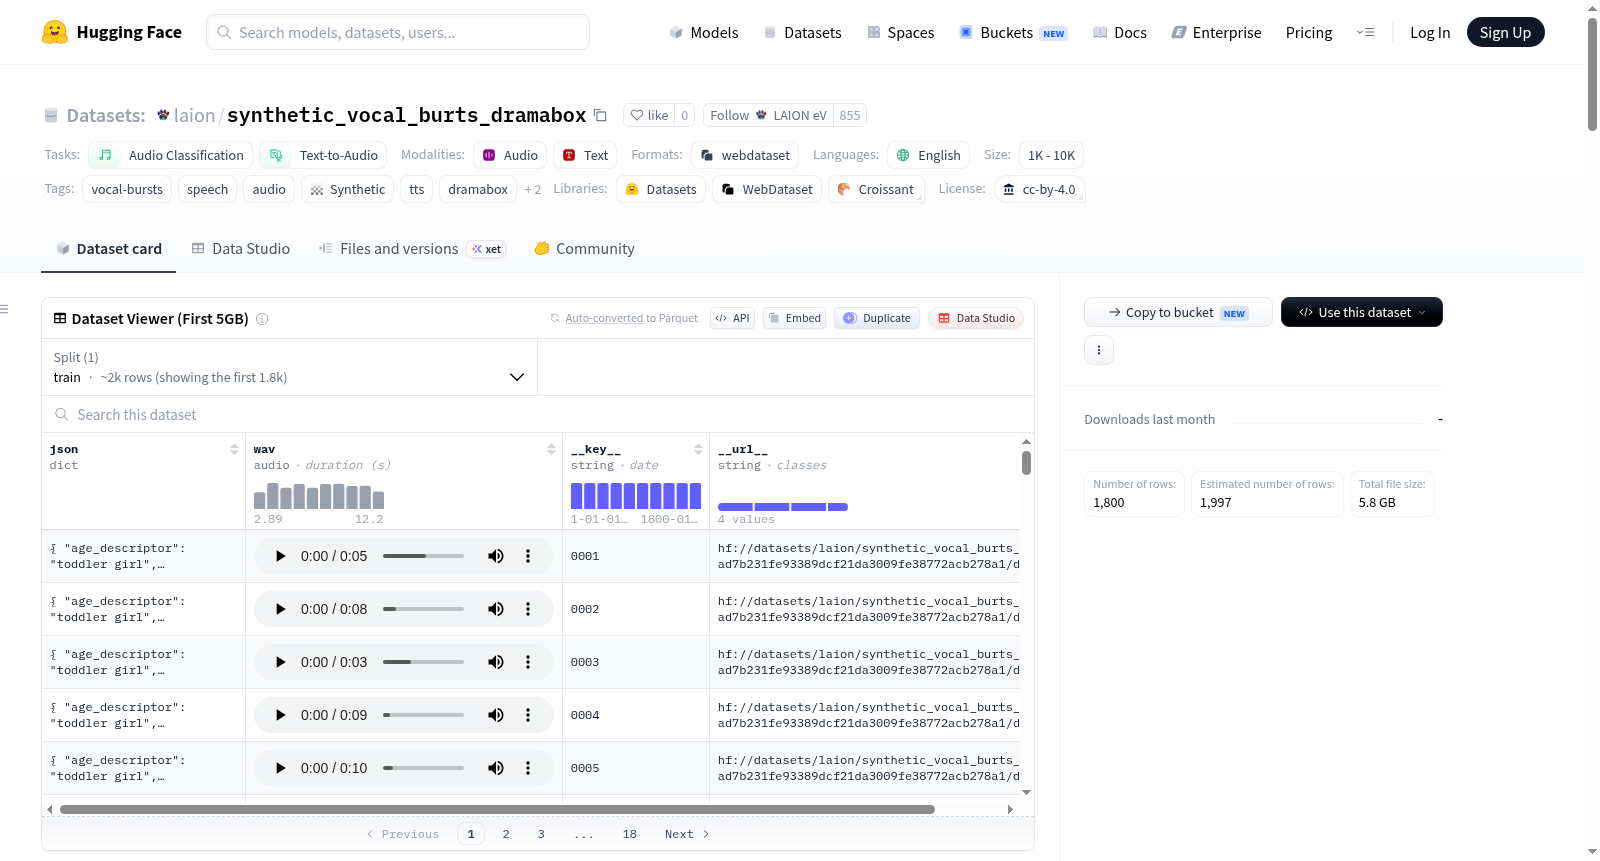Open Spaces in the top navigation
1600x861 pixels.
coord(901,32)
